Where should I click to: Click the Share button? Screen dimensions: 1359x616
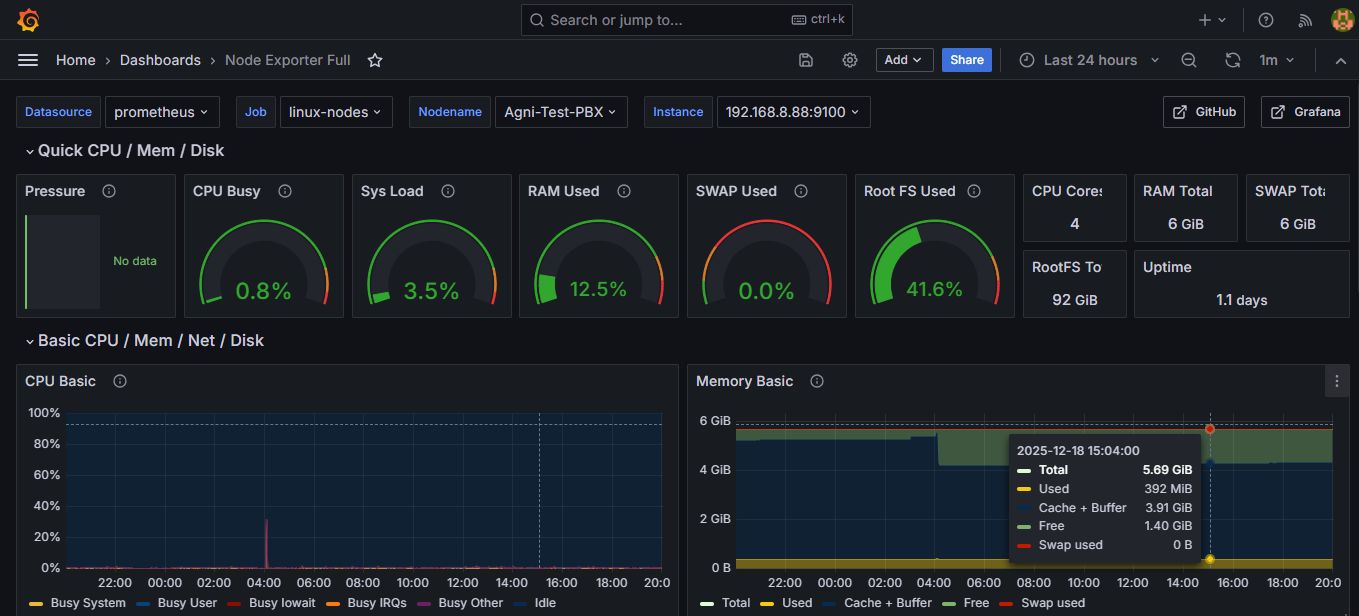967,60
